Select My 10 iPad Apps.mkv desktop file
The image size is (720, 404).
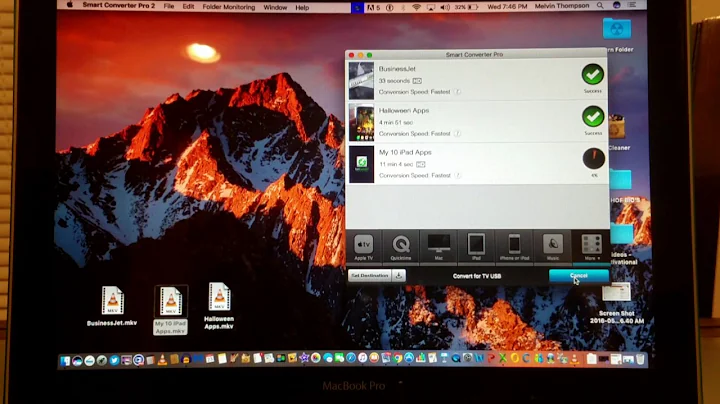coord(170,310)
